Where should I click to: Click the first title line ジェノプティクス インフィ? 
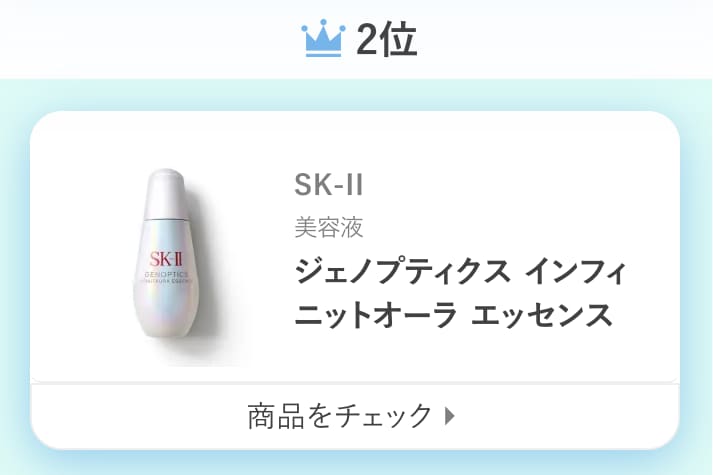click(x=460, y=271)
